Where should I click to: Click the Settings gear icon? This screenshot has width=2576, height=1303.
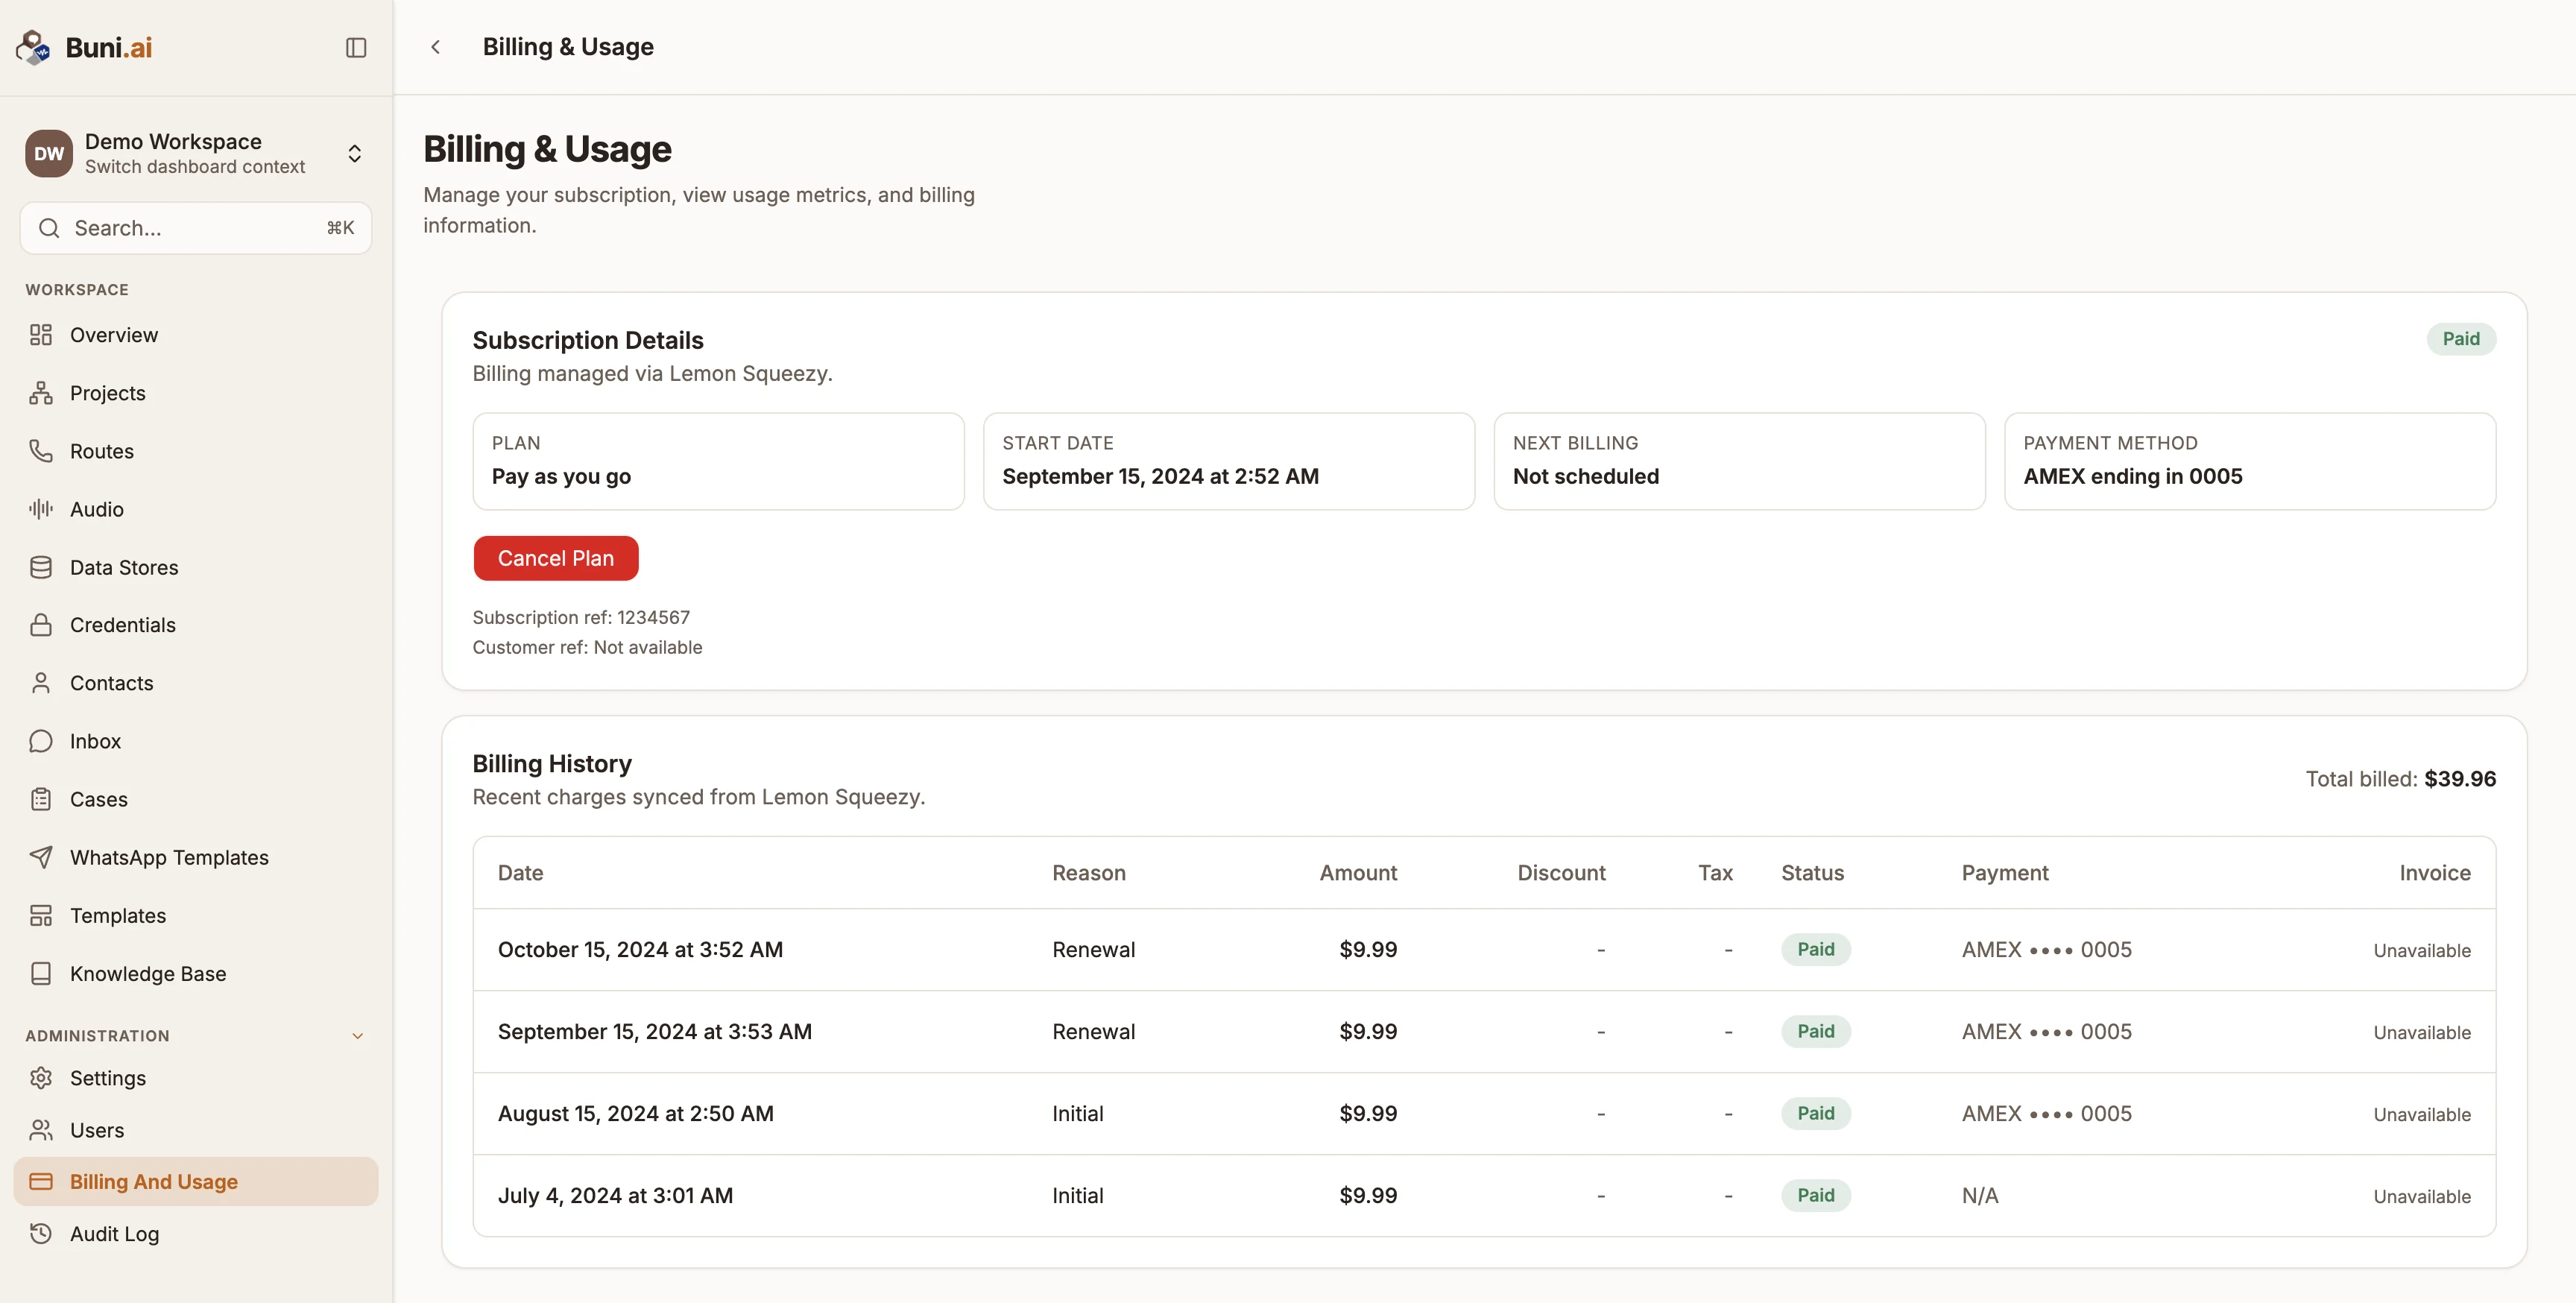[41, 1078]
